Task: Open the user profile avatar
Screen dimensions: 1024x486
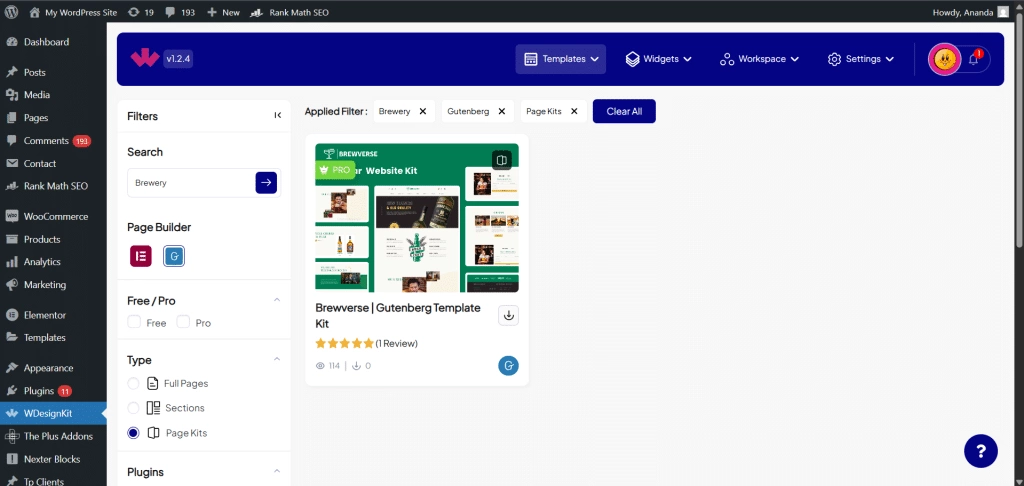Action: [944, 59]
